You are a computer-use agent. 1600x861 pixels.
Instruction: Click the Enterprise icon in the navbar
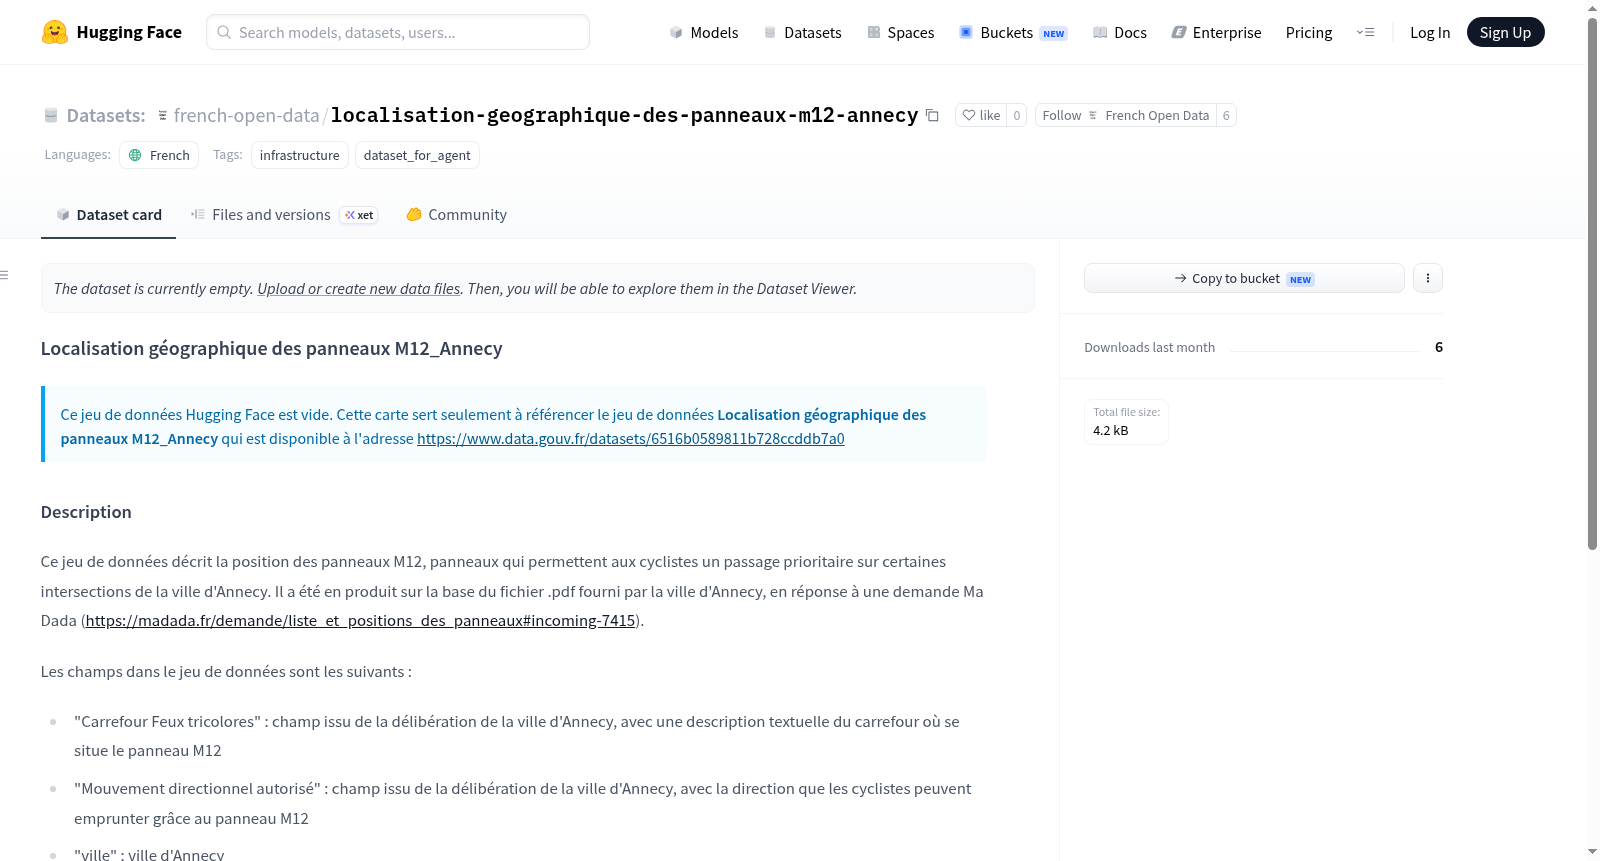(1179, 32)
